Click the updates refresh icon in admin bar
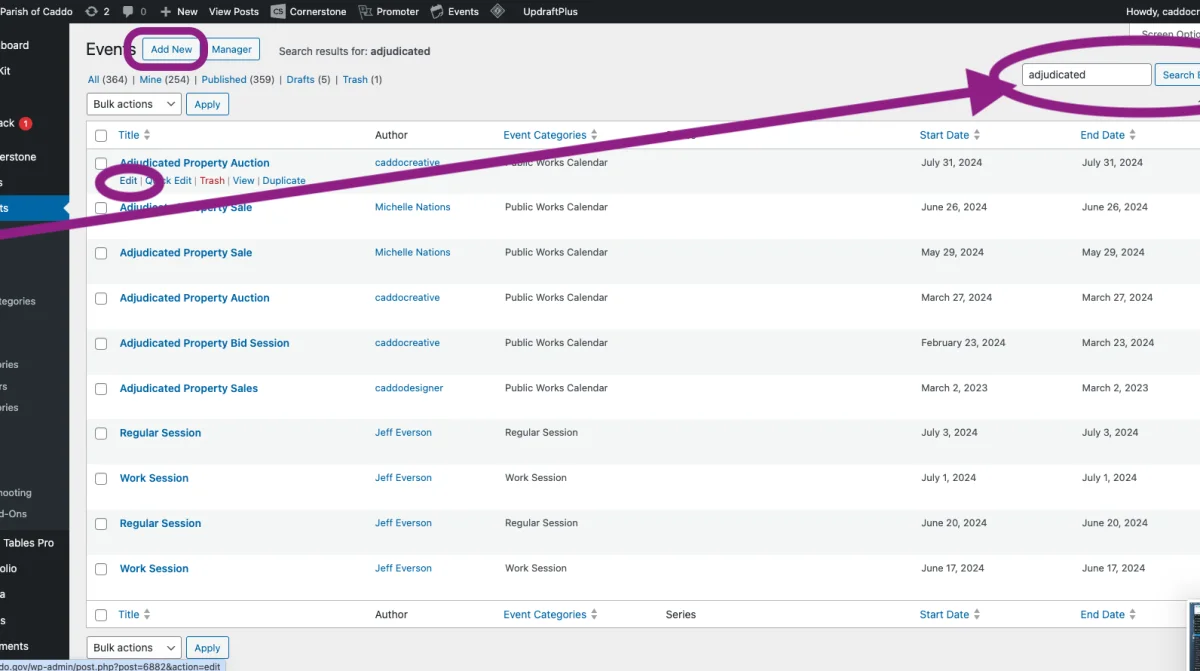1200x671 pixels. pyautogui.click(x=92, y=12)
